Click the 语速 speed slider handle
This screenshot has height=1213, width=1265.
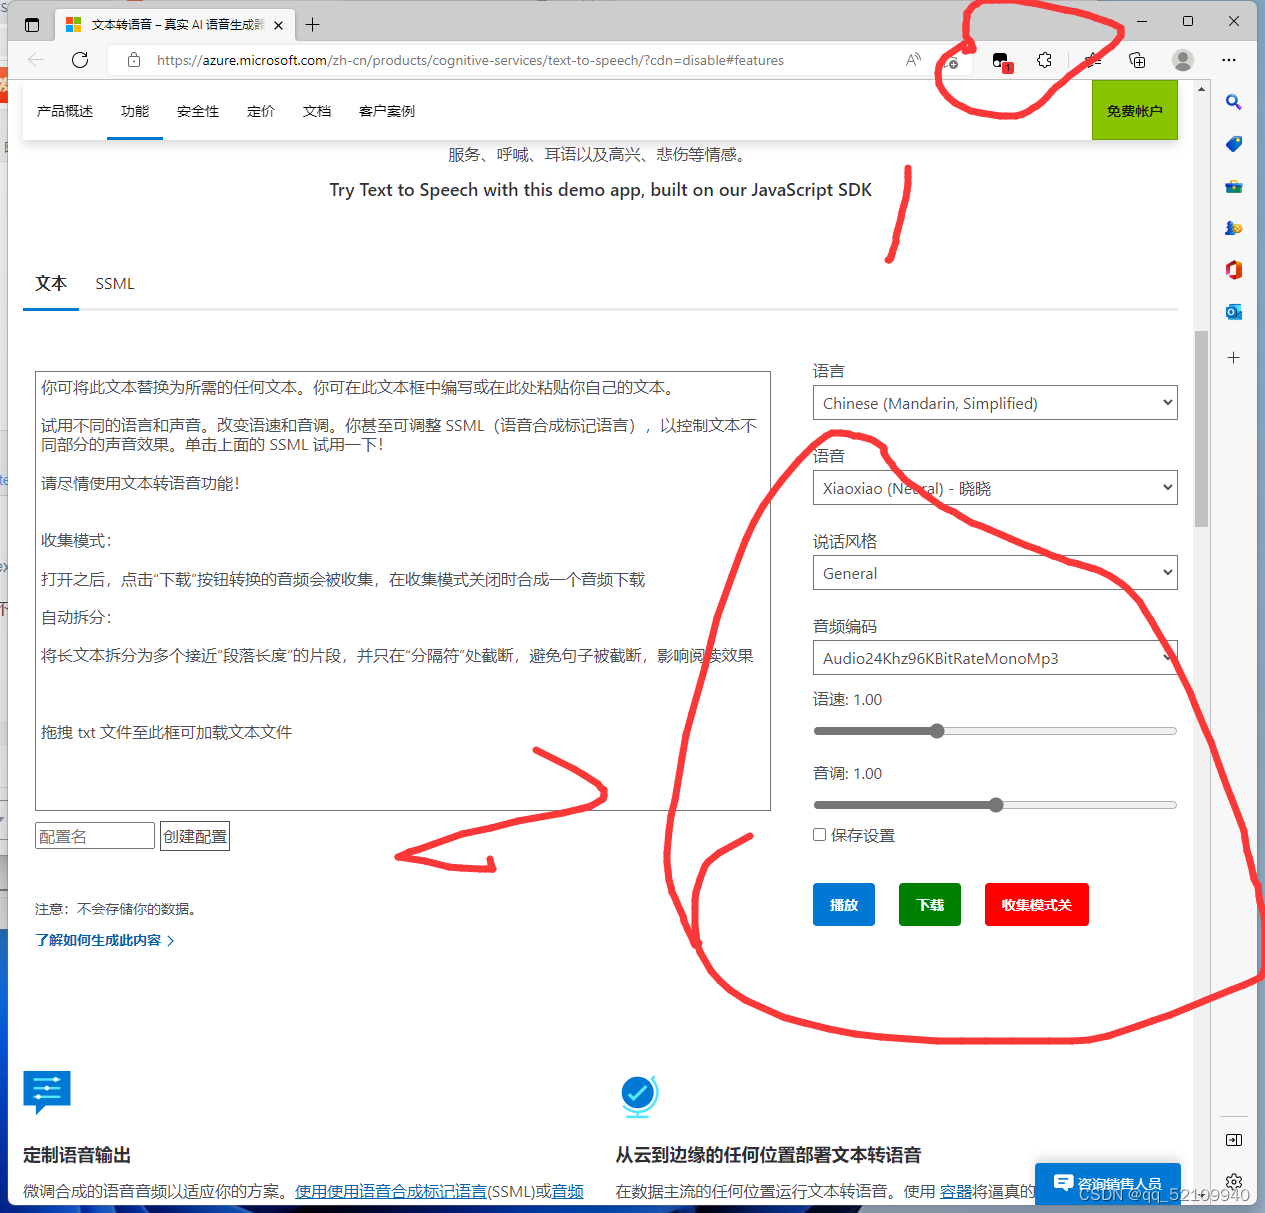coord(936,730)
